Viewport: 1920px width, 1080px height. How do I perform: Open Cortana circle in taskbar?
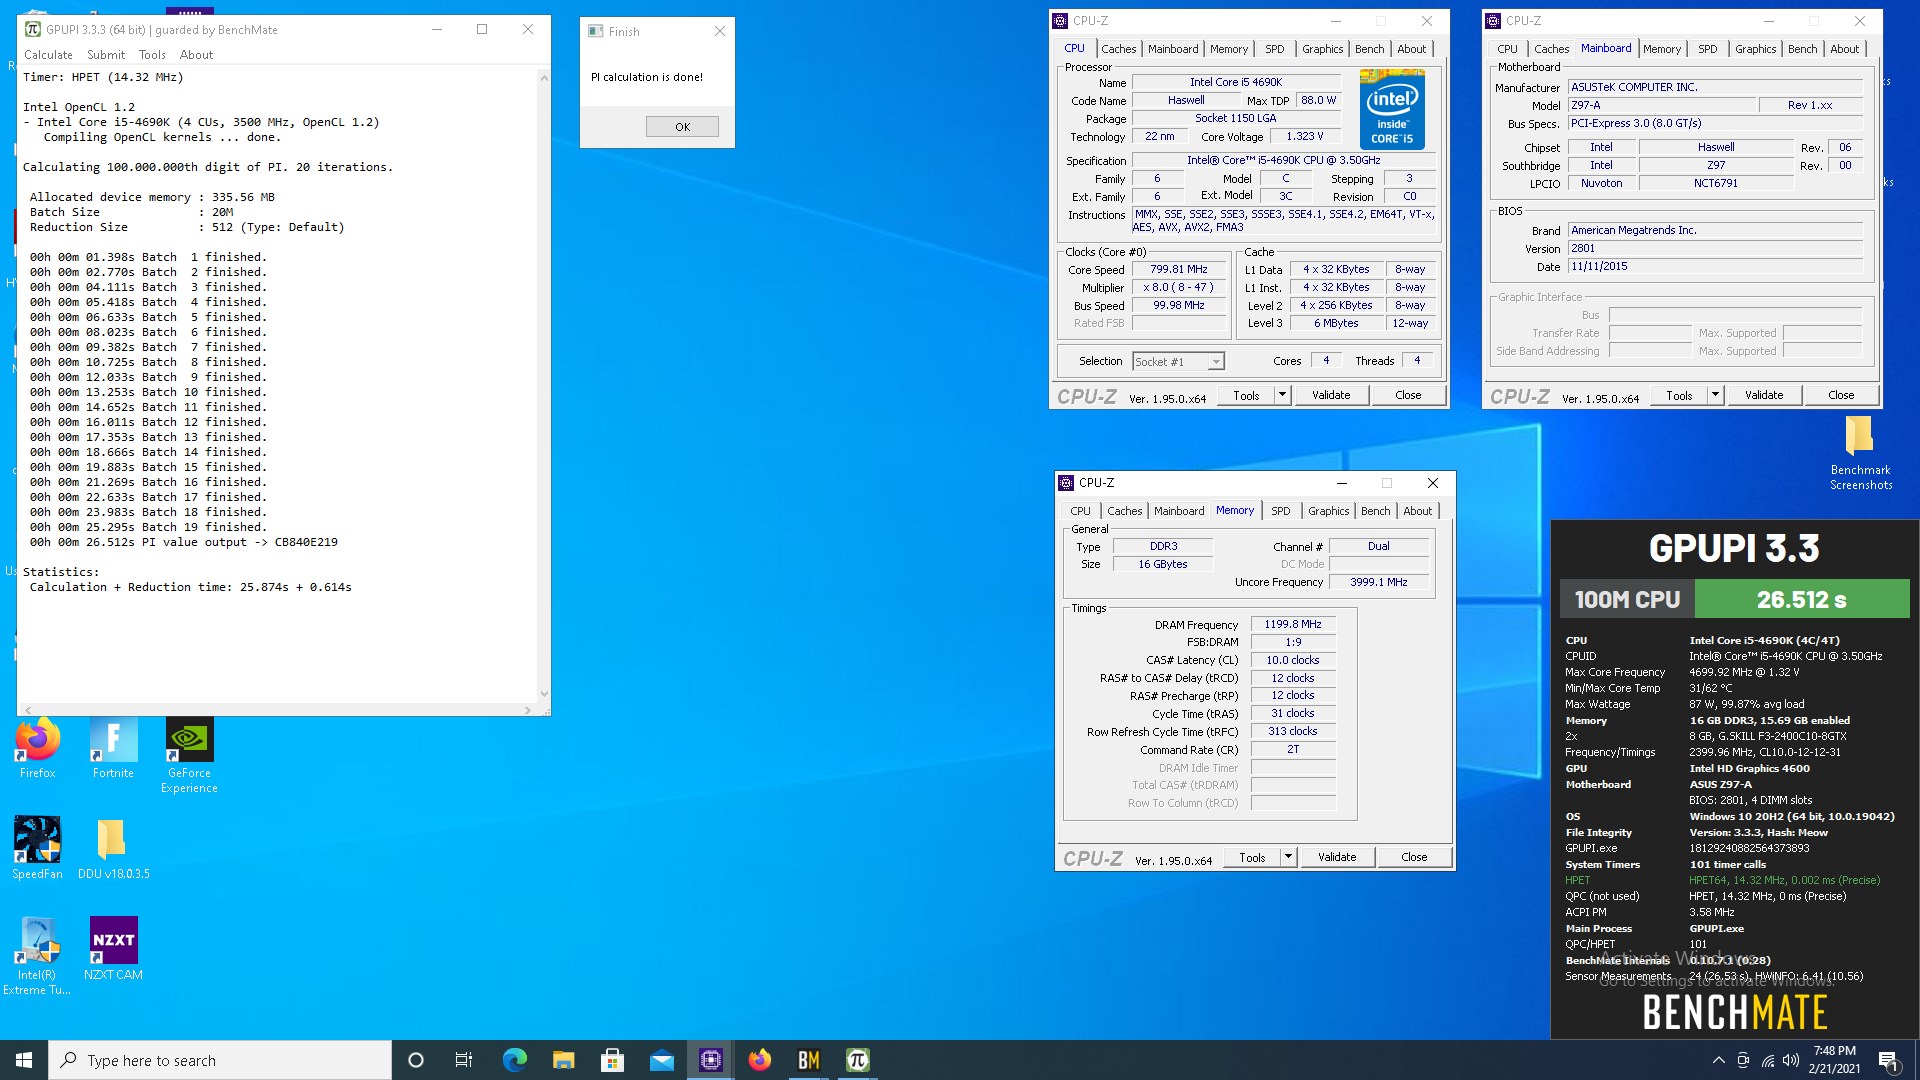pos(416,1060)
